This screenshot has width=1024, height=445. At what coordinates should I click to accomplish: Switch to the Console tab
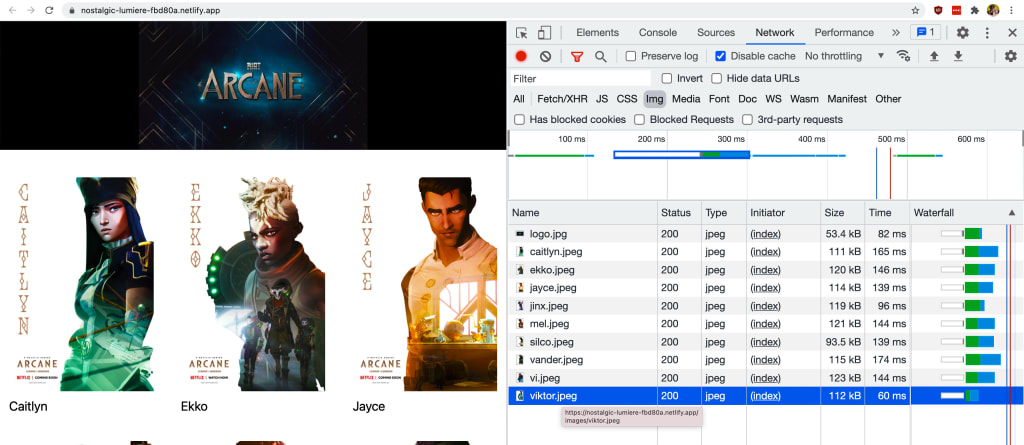coord(658,33)
